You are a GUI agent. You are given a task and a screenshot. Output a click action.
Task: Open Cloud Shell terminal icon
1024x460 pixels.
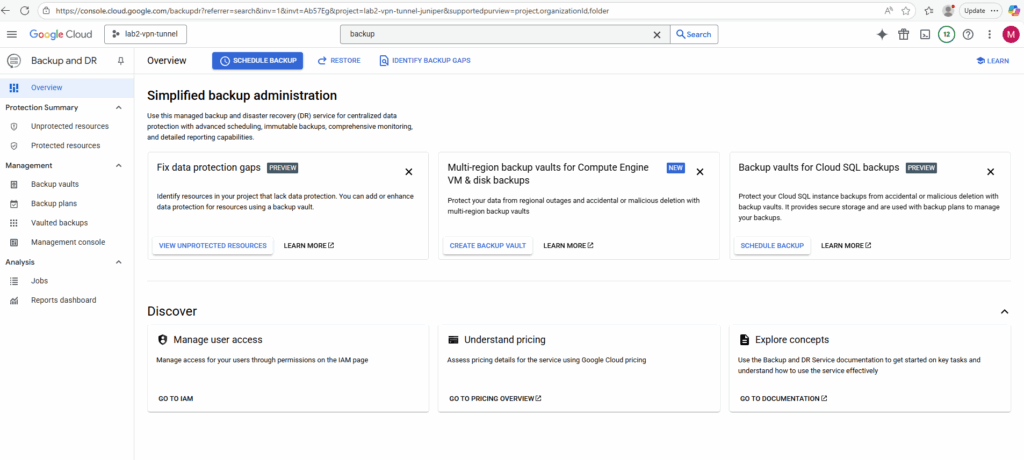pyautogui.click(x=925, y=34)
